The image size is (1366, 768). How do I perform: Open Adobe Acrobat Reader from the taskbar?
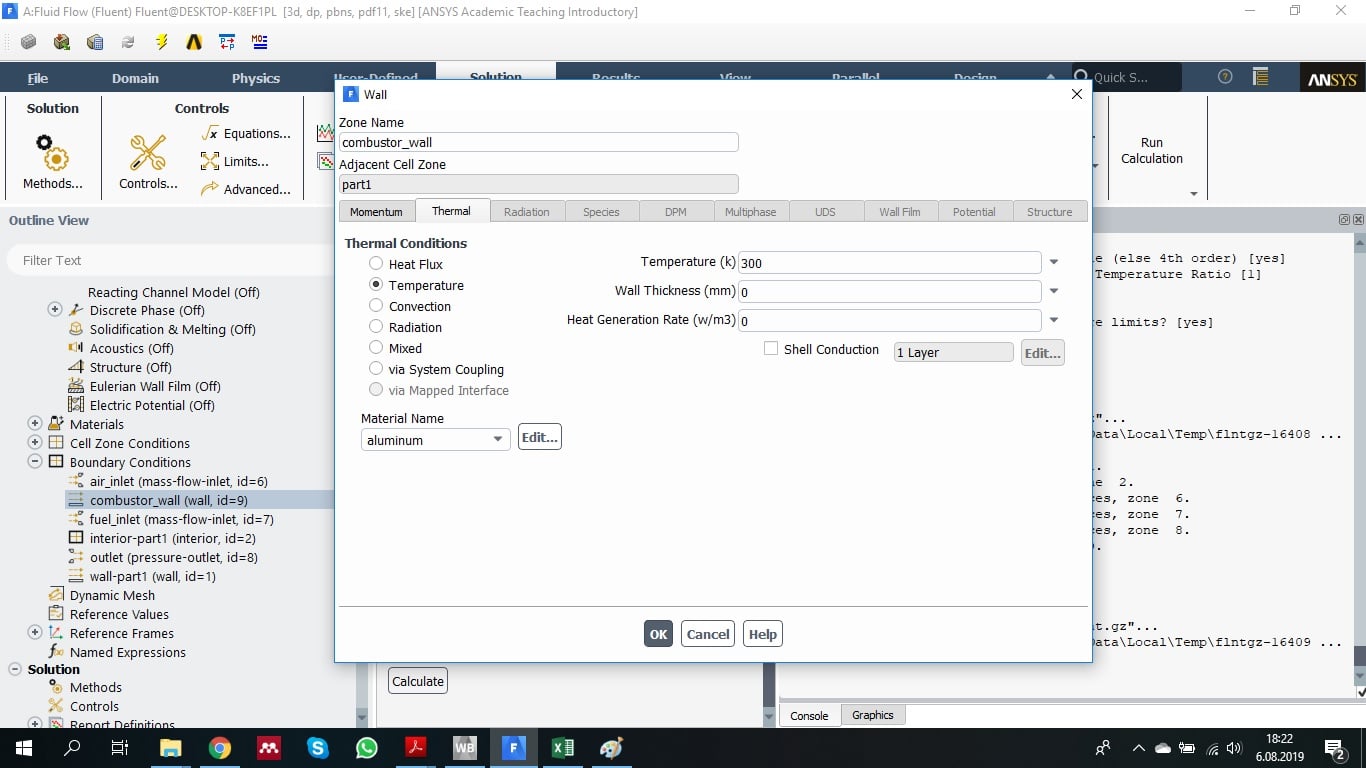click(x=416, y=747)
